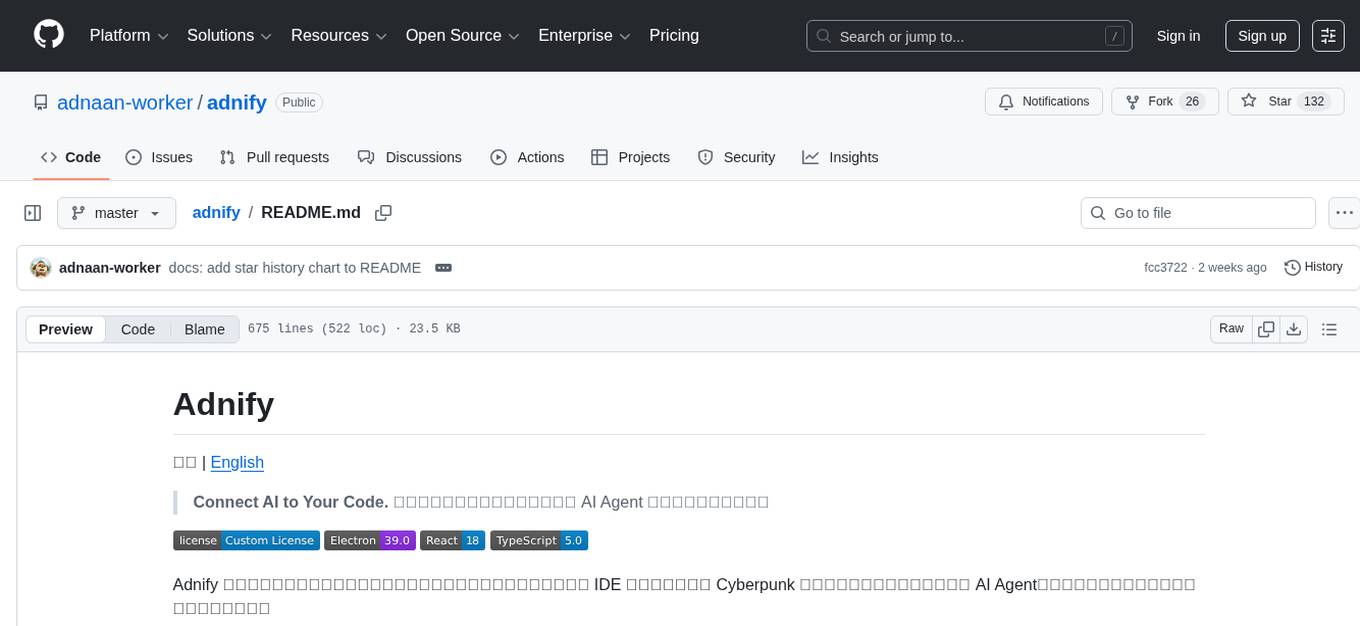Download the raw README file
Screen dimensions: 1360x626
(x=1294, y=328)
